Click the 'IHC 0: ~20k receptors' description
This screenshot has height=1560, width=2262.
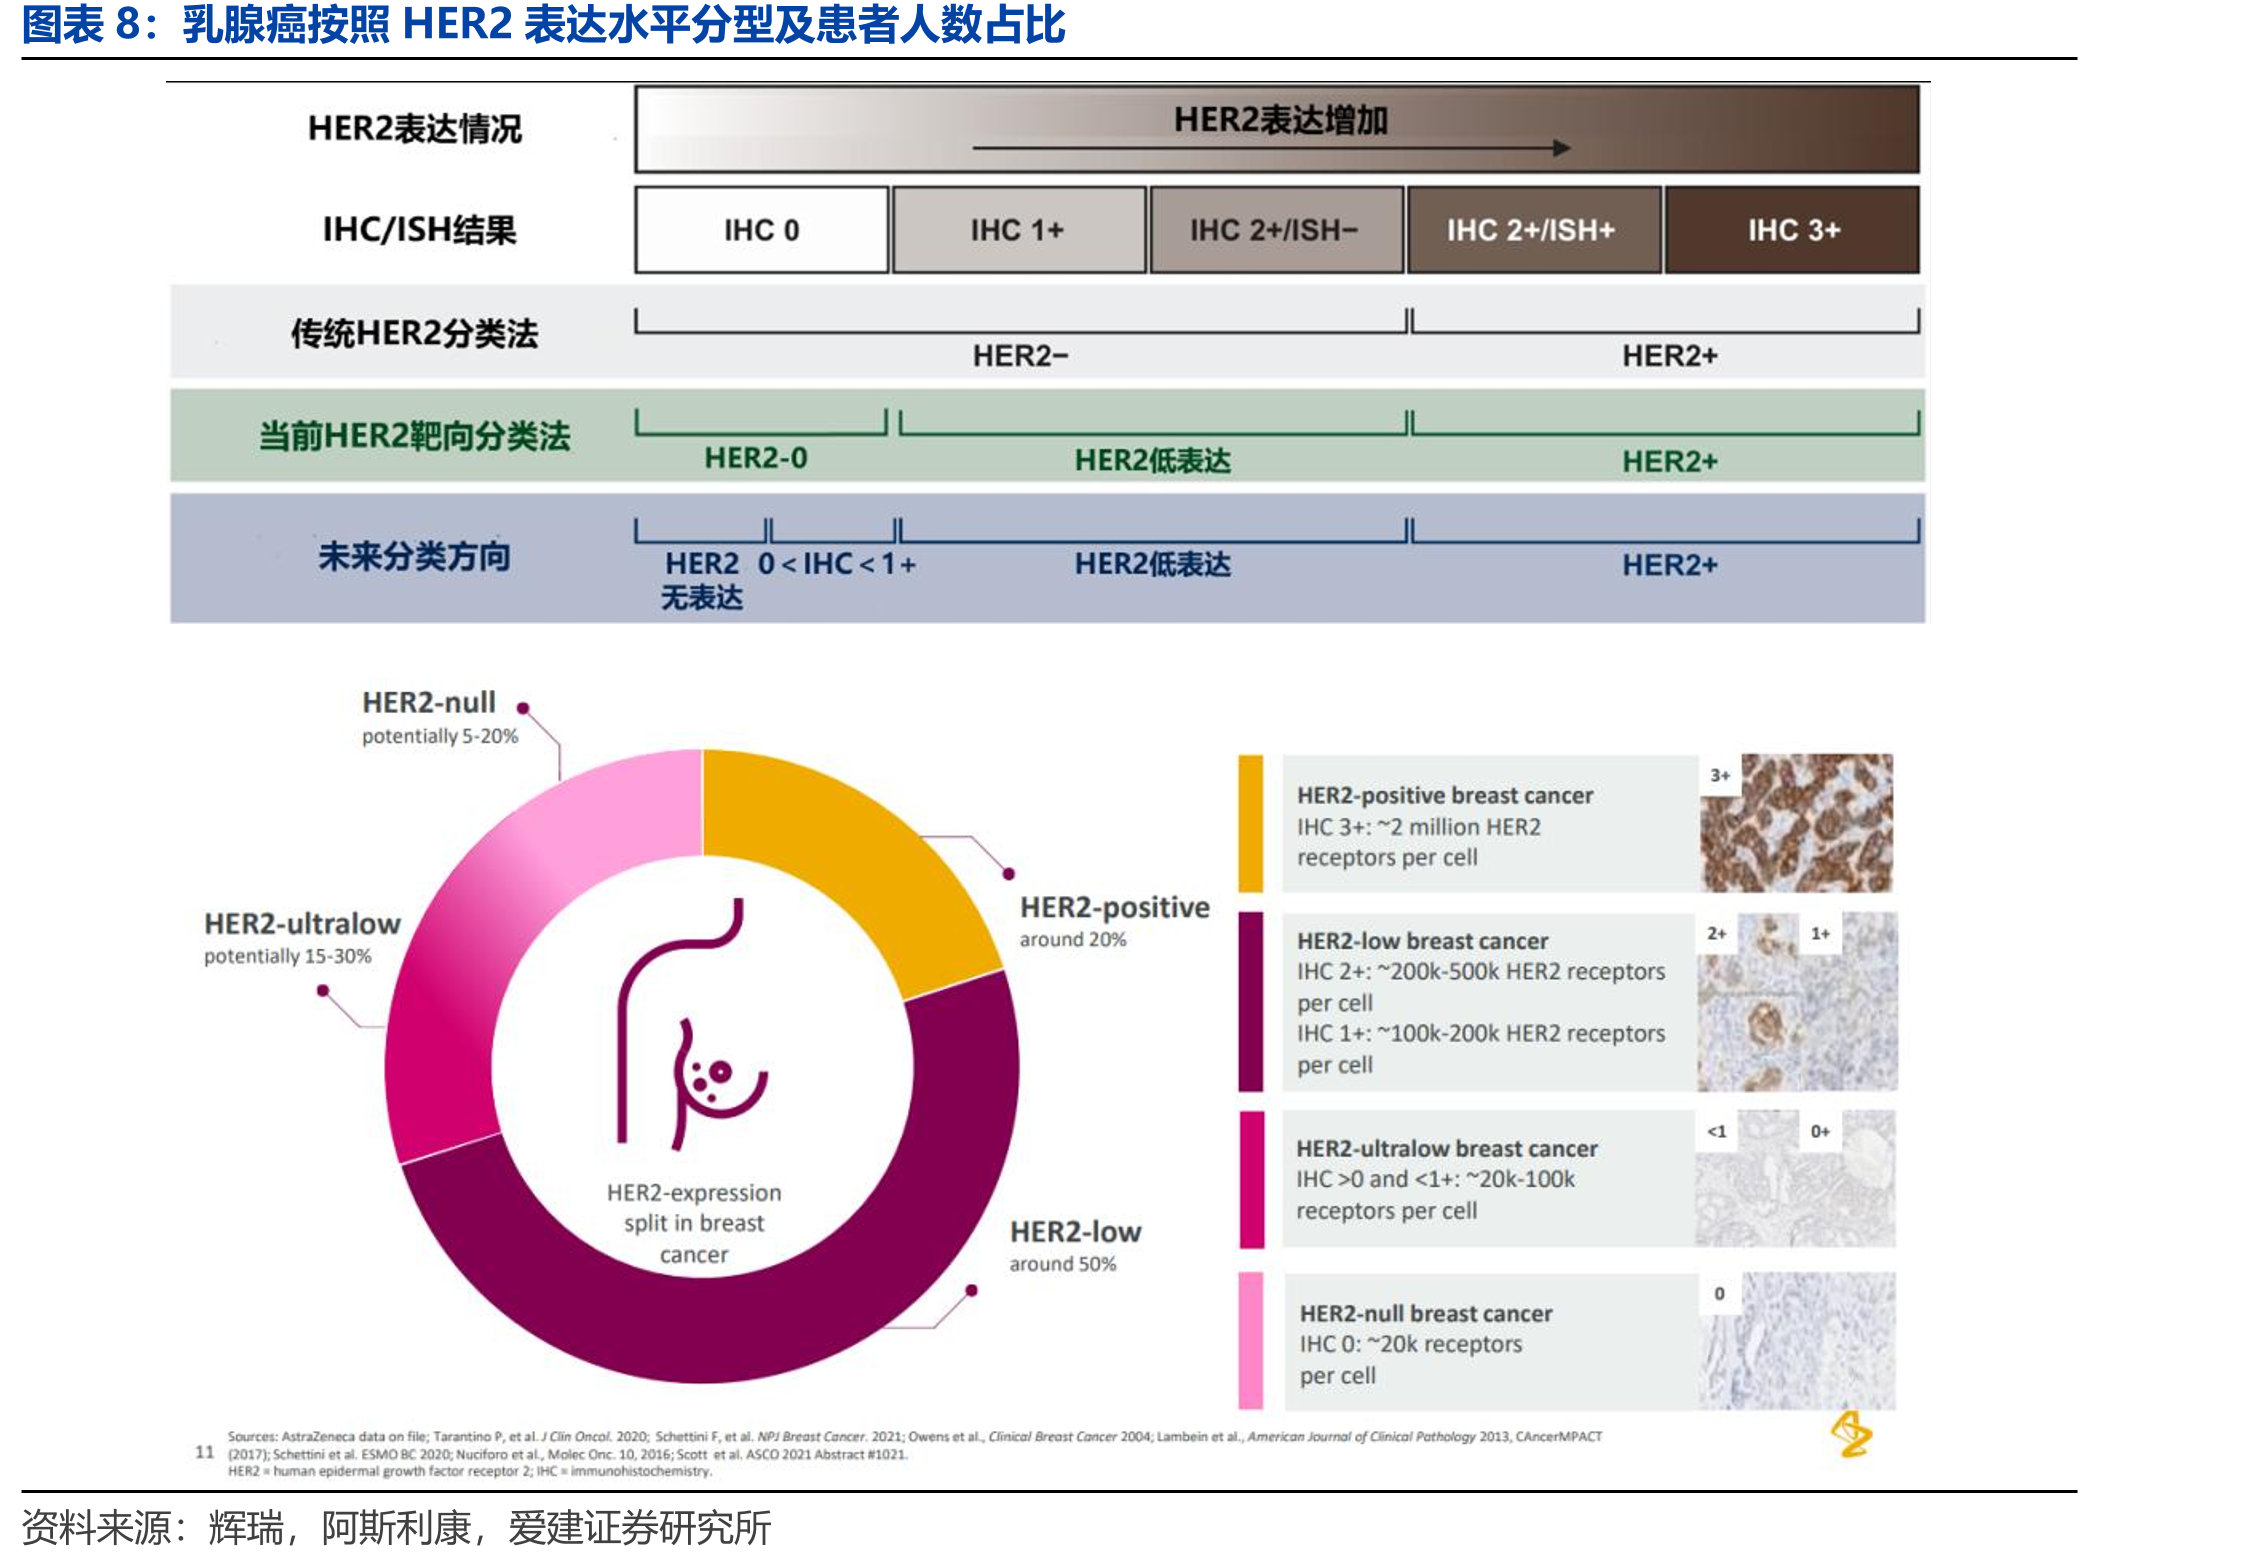[x=1411, y=1359]
